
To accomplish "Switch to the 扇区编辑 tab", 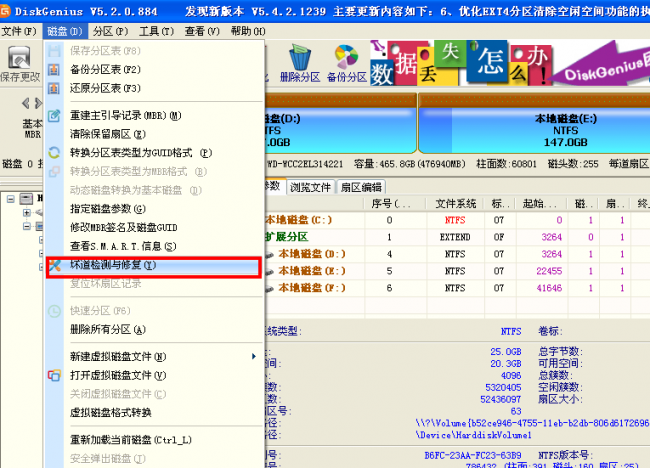I will coord(361,187).
